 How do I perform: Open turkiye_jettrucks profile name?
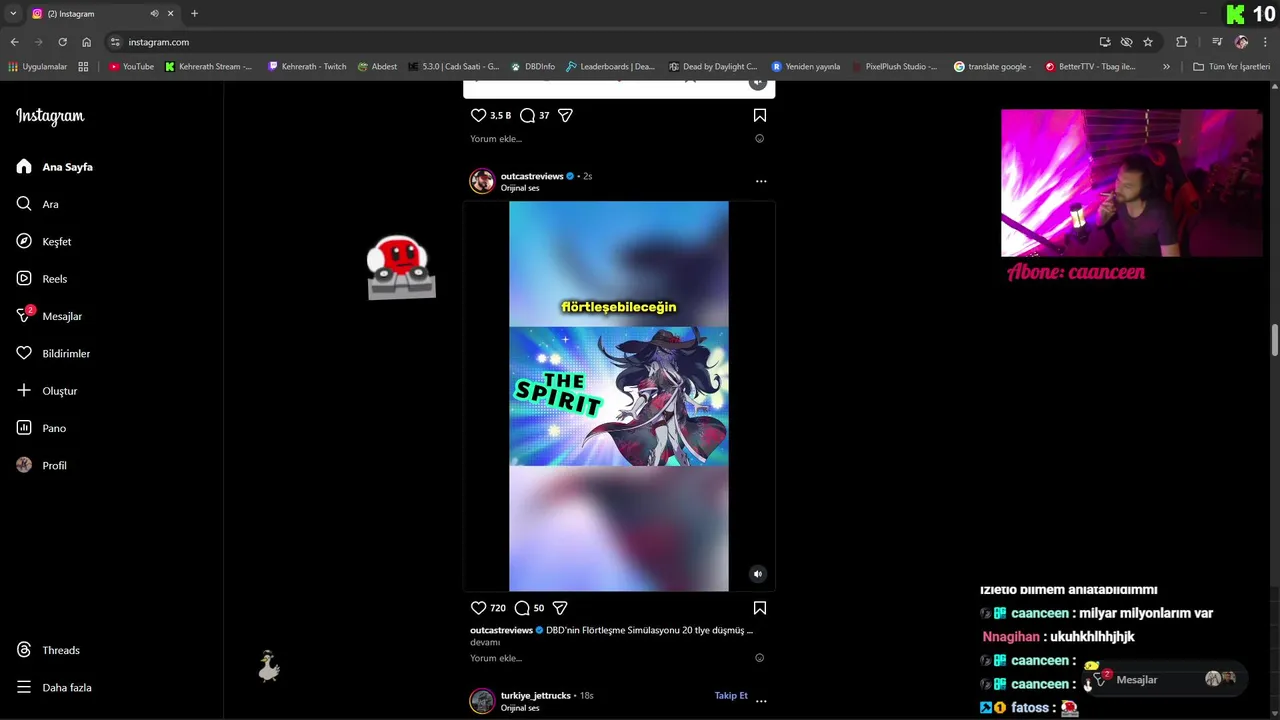coord(536,695)
